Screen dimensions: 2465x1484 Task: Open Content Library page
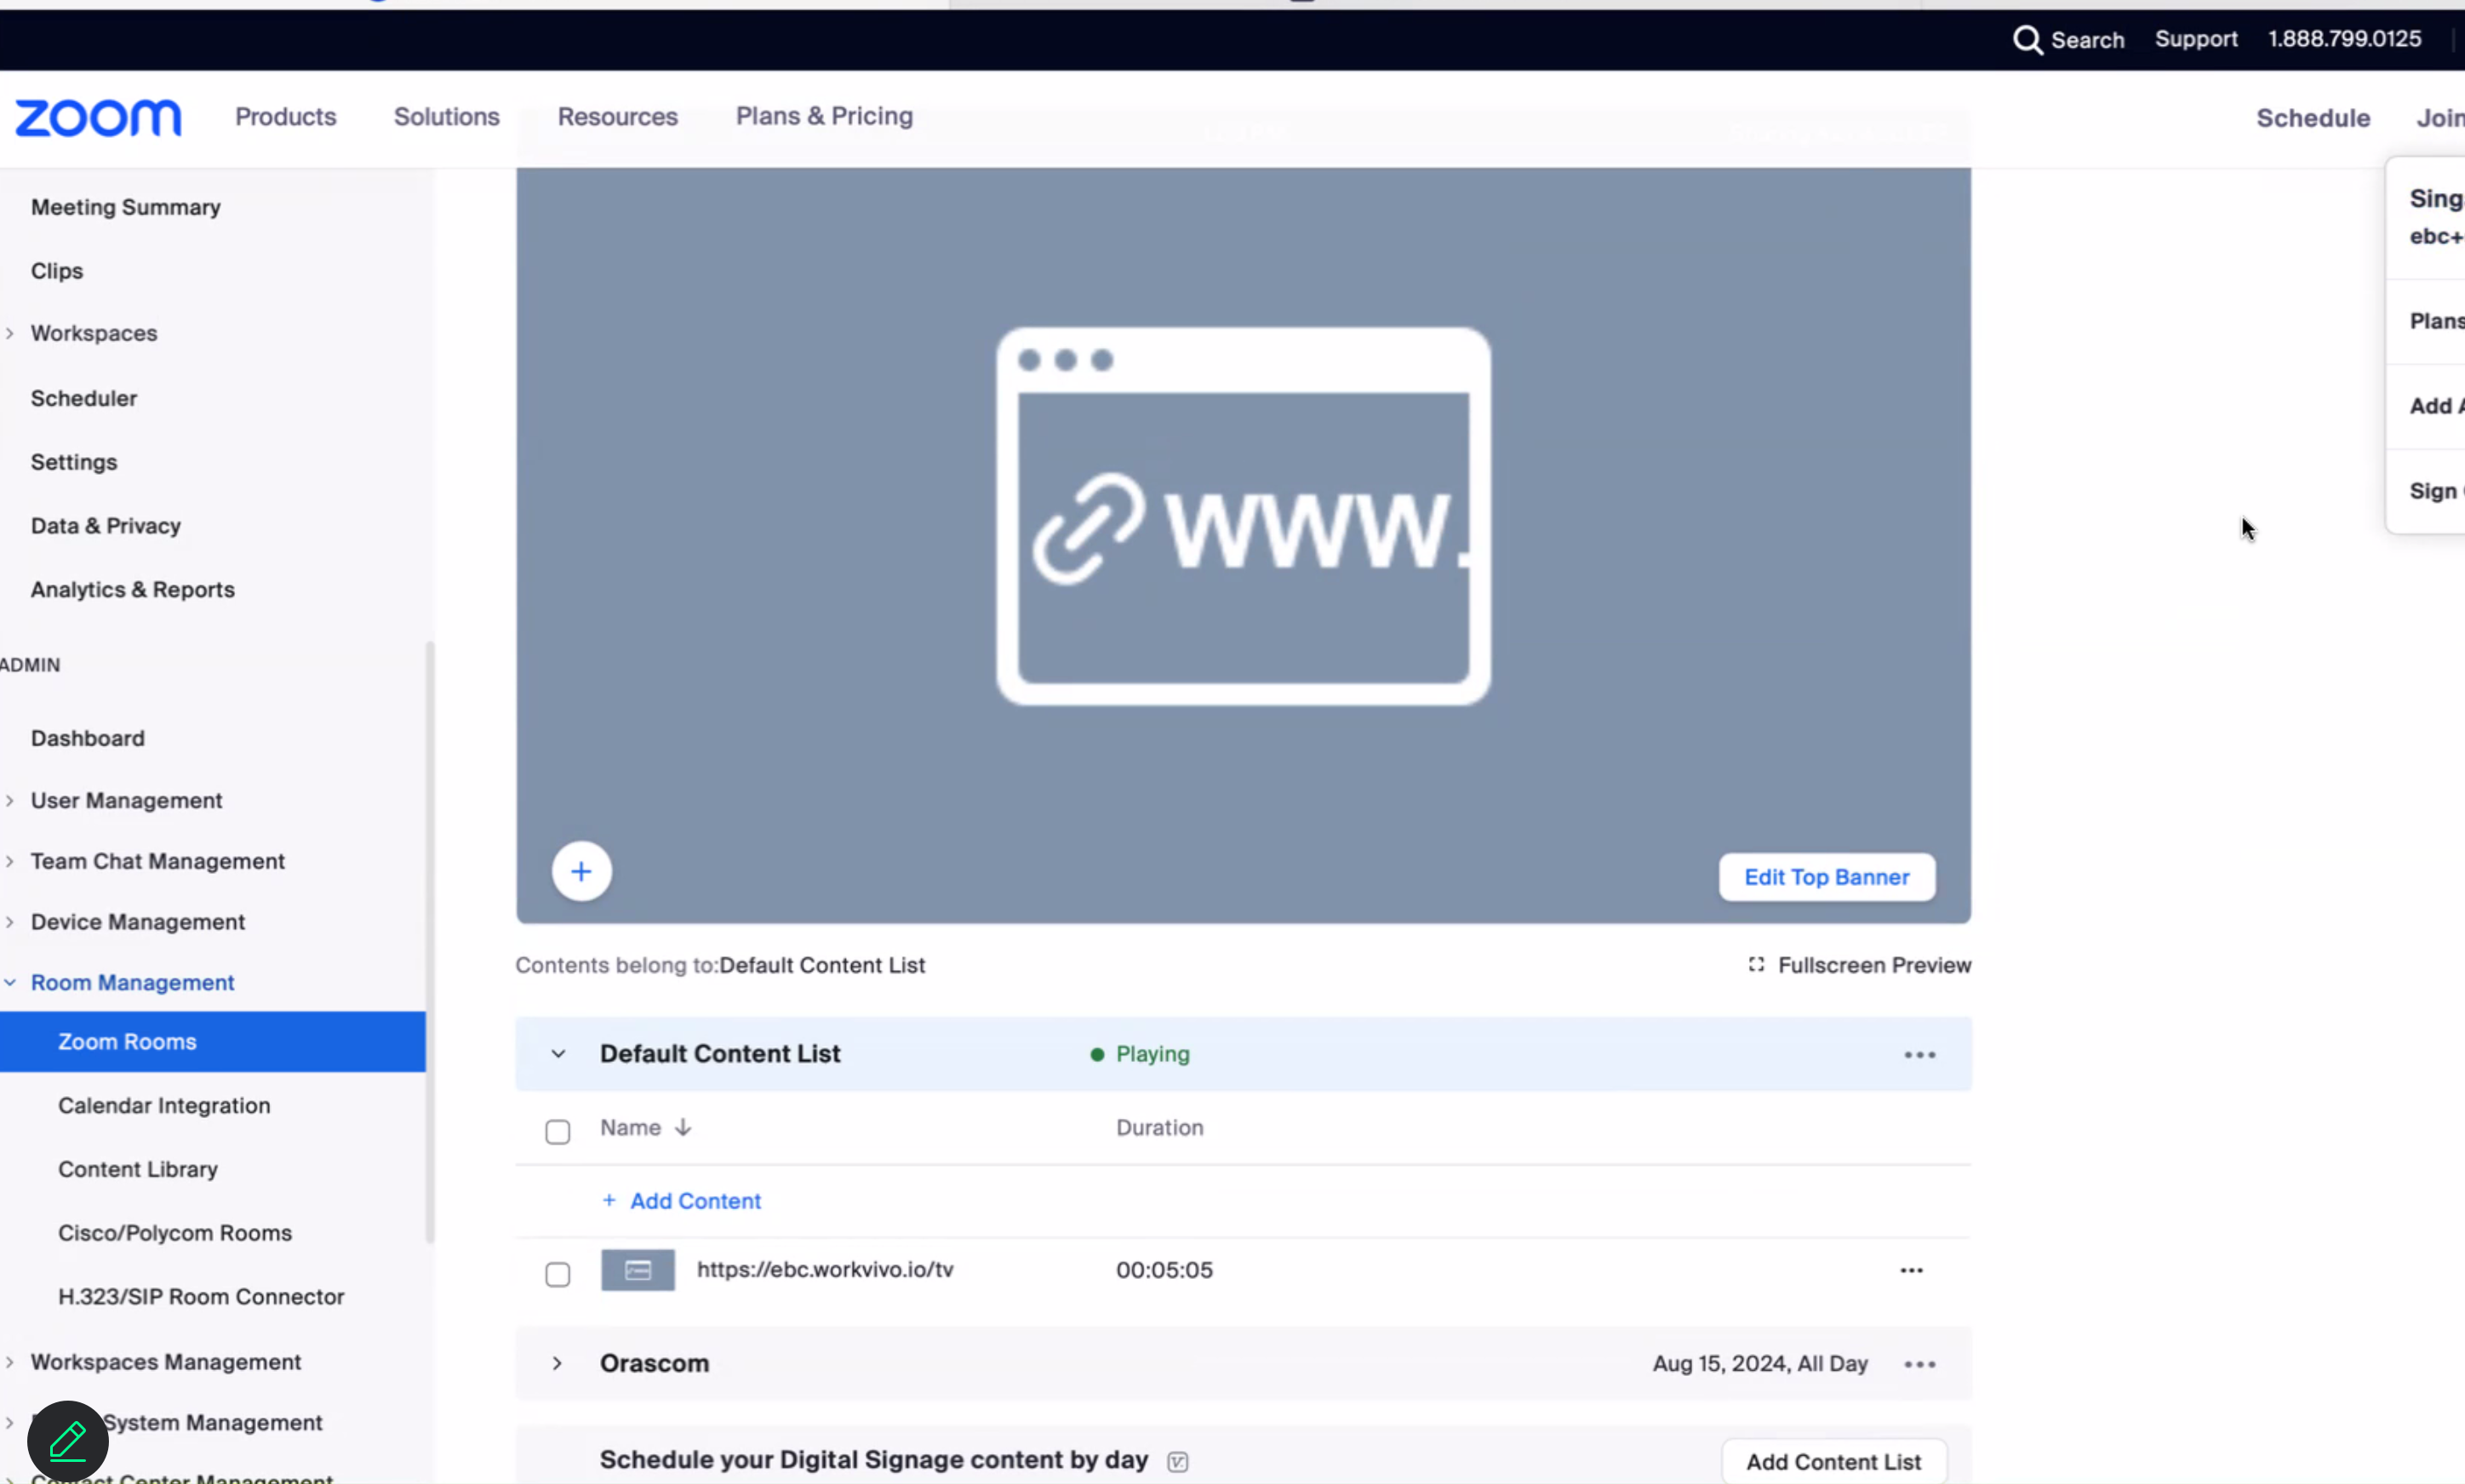coord(138,1169)
